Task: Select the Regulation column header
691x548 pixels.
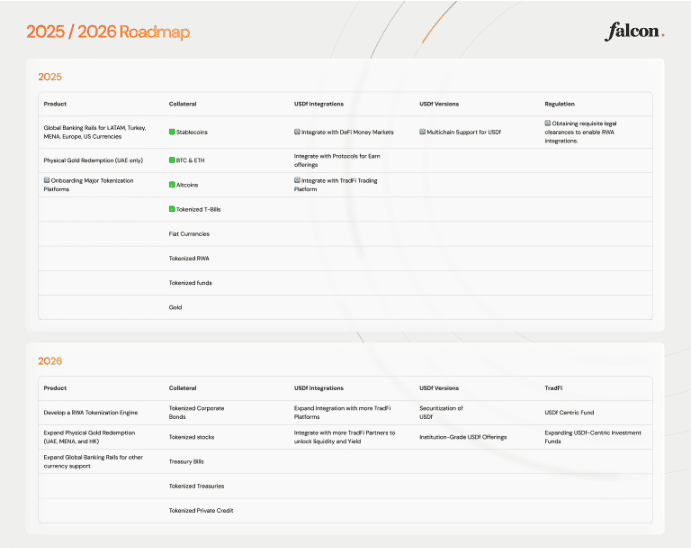Action: pyautogui.click(x=560, y=104)
